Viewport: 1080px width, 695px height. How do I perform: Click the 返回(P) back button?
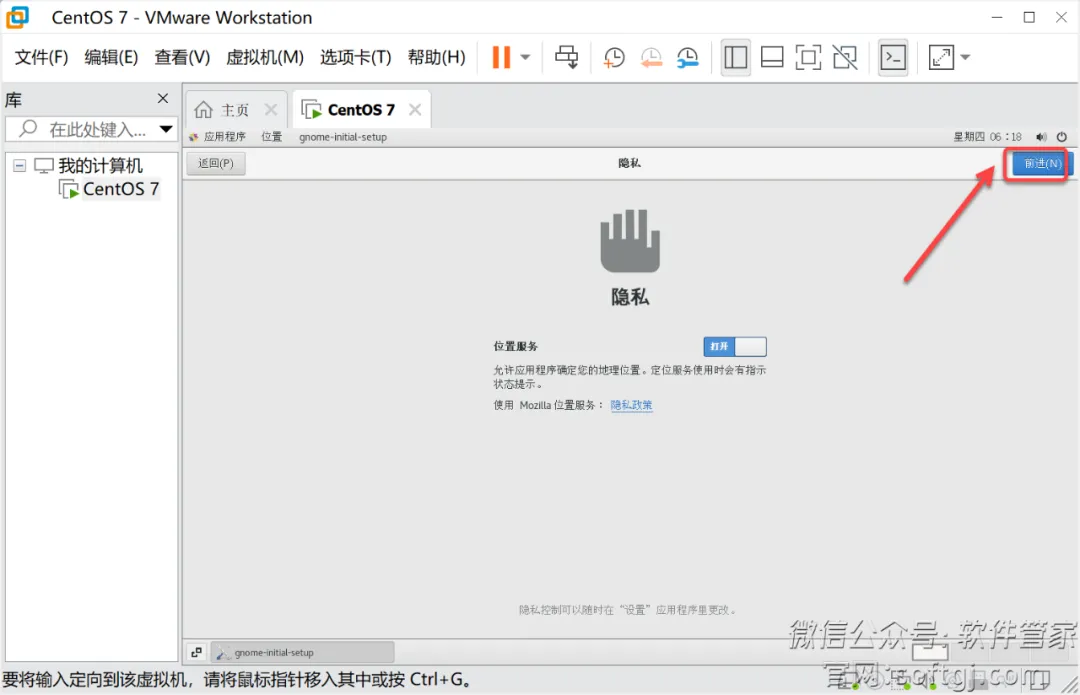click(x=216, y=163)
